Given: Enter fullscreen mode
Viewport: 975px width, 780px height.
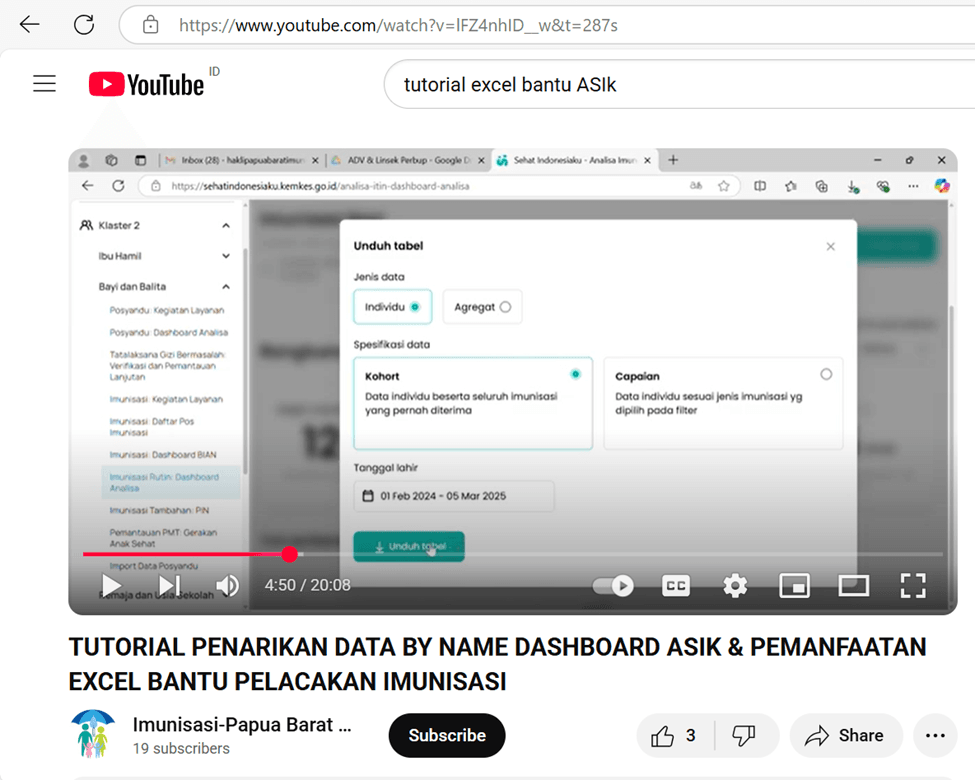Looking at the screenshot, I should [x=913, y=585].
